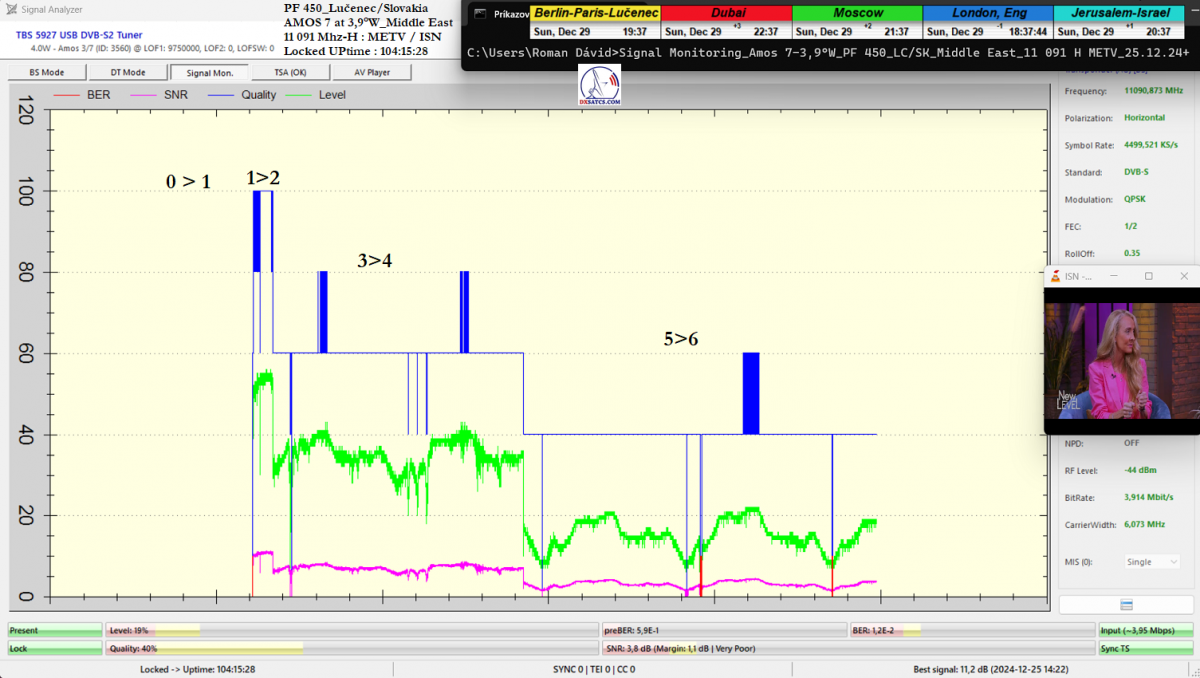This screenshot has height=678, width=1200.
Task: Close the VLC ISN player window
Action: click(x=1184, y=276)
